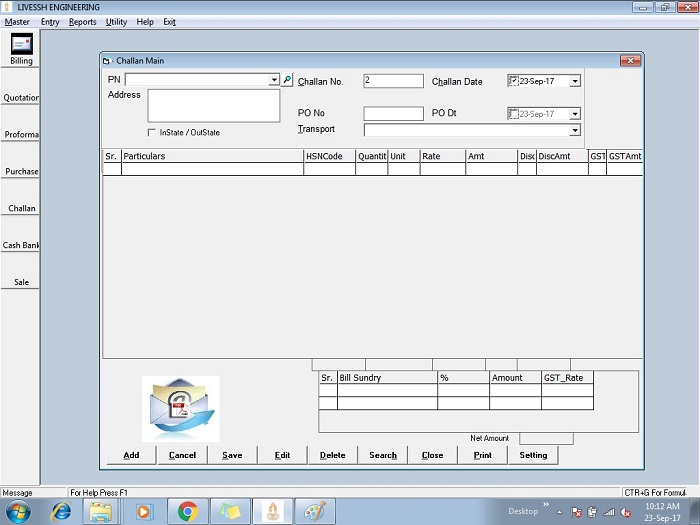This screenshot has width=700, height=525.
Task: Select the Quotation module in sidebar
Action: [x=21, y=98]
